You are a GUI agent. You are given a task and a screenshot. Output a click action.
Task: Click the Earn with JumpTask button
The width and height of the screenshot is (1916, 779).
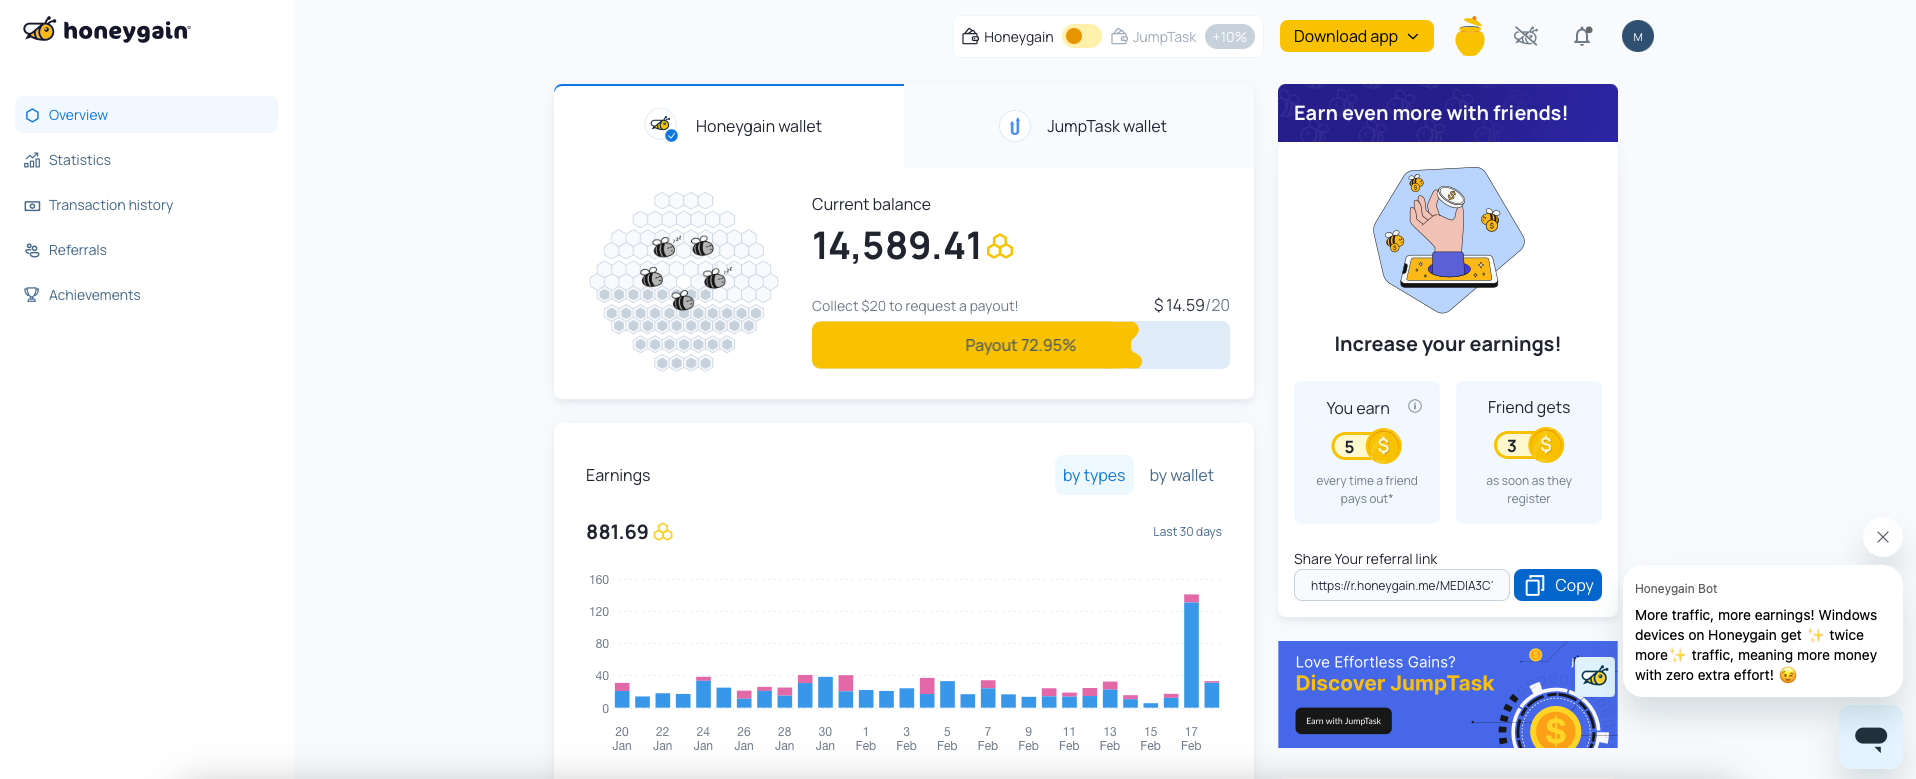click(1343, 721)
